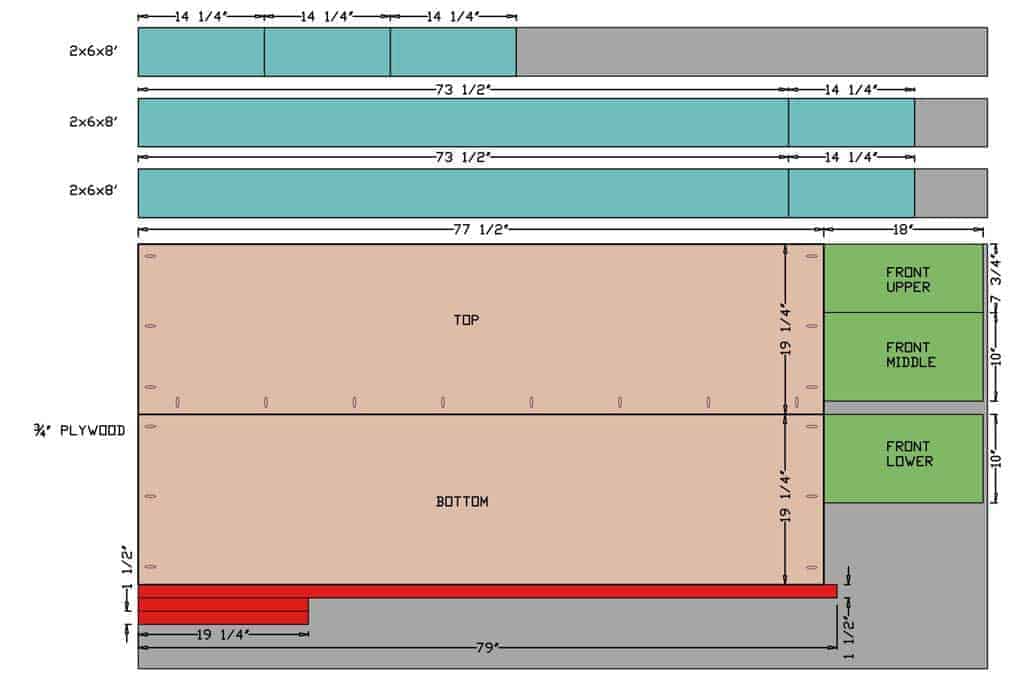Viewport: 1024px width, 673px height.
Task: Click the long teal piece in the middle board
Action: [x=462, y=123]
